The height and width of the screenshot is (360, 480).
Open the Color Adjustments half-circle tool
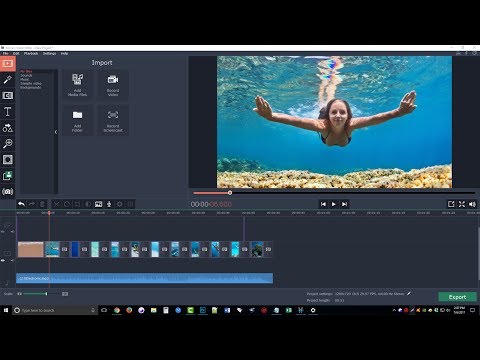(88, 204)
